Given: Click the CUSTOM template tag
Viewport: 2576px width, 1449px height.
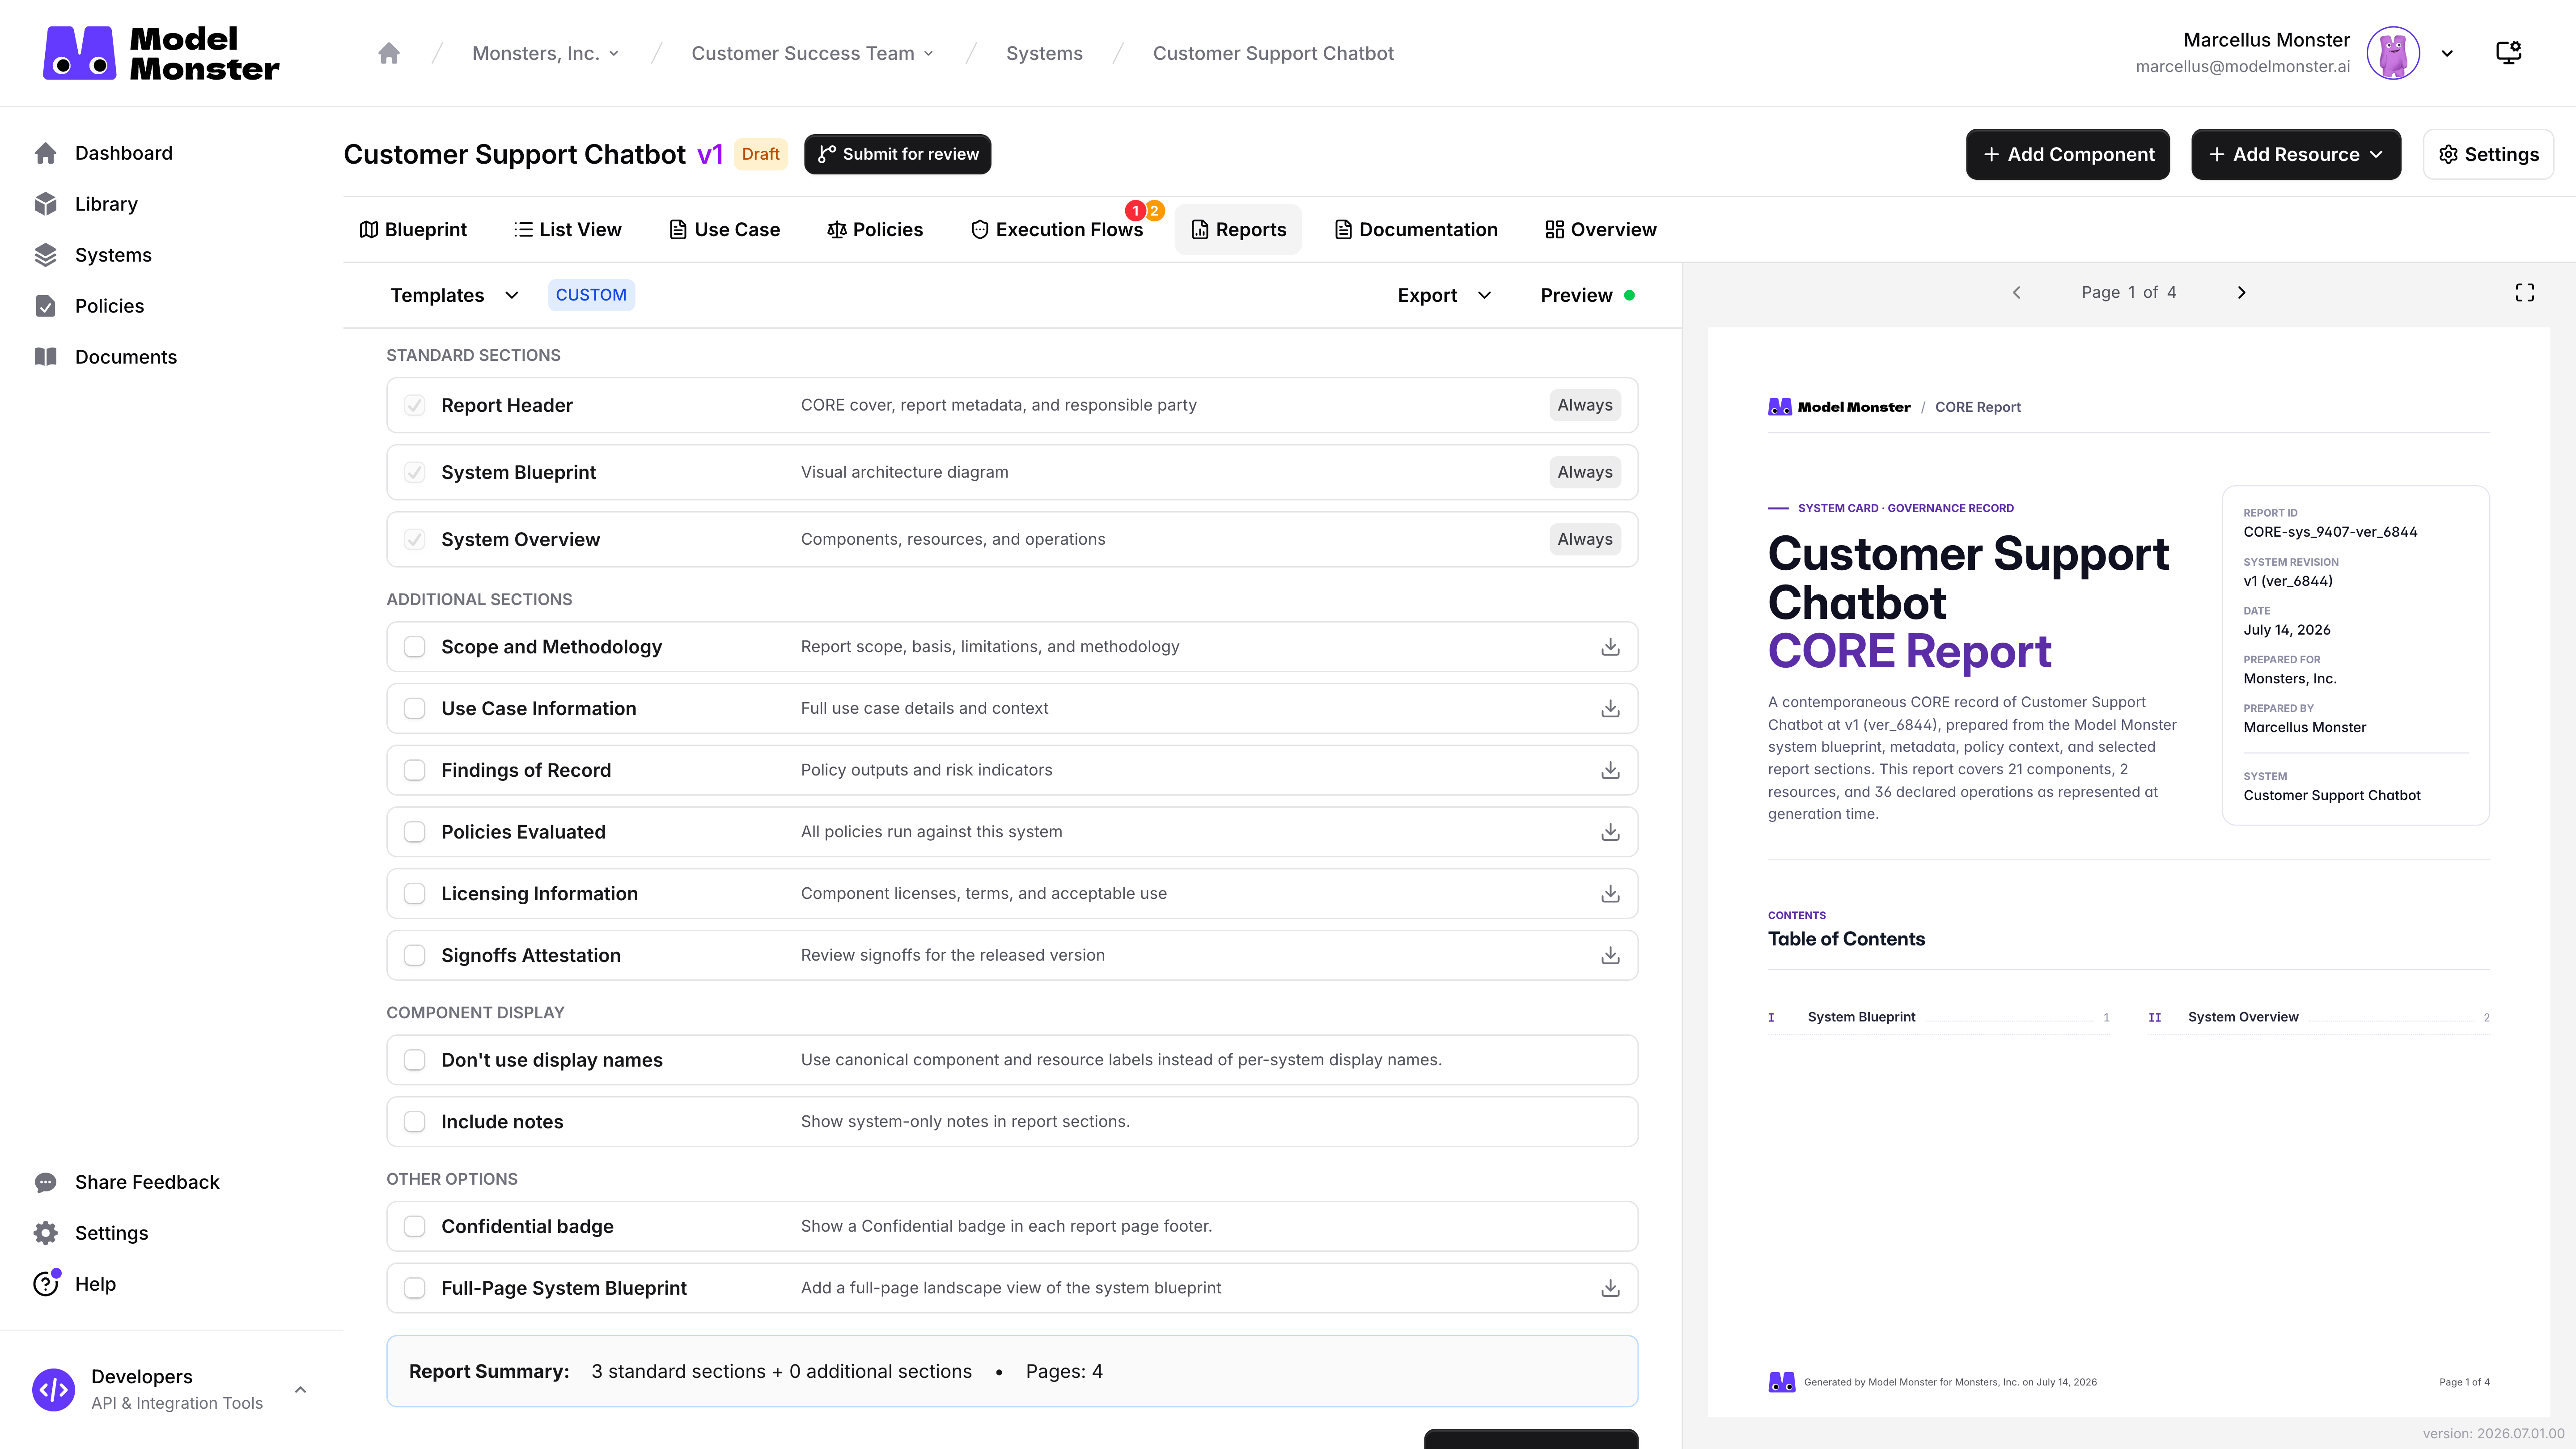Looking at the screenshot, I should (591, 295).
